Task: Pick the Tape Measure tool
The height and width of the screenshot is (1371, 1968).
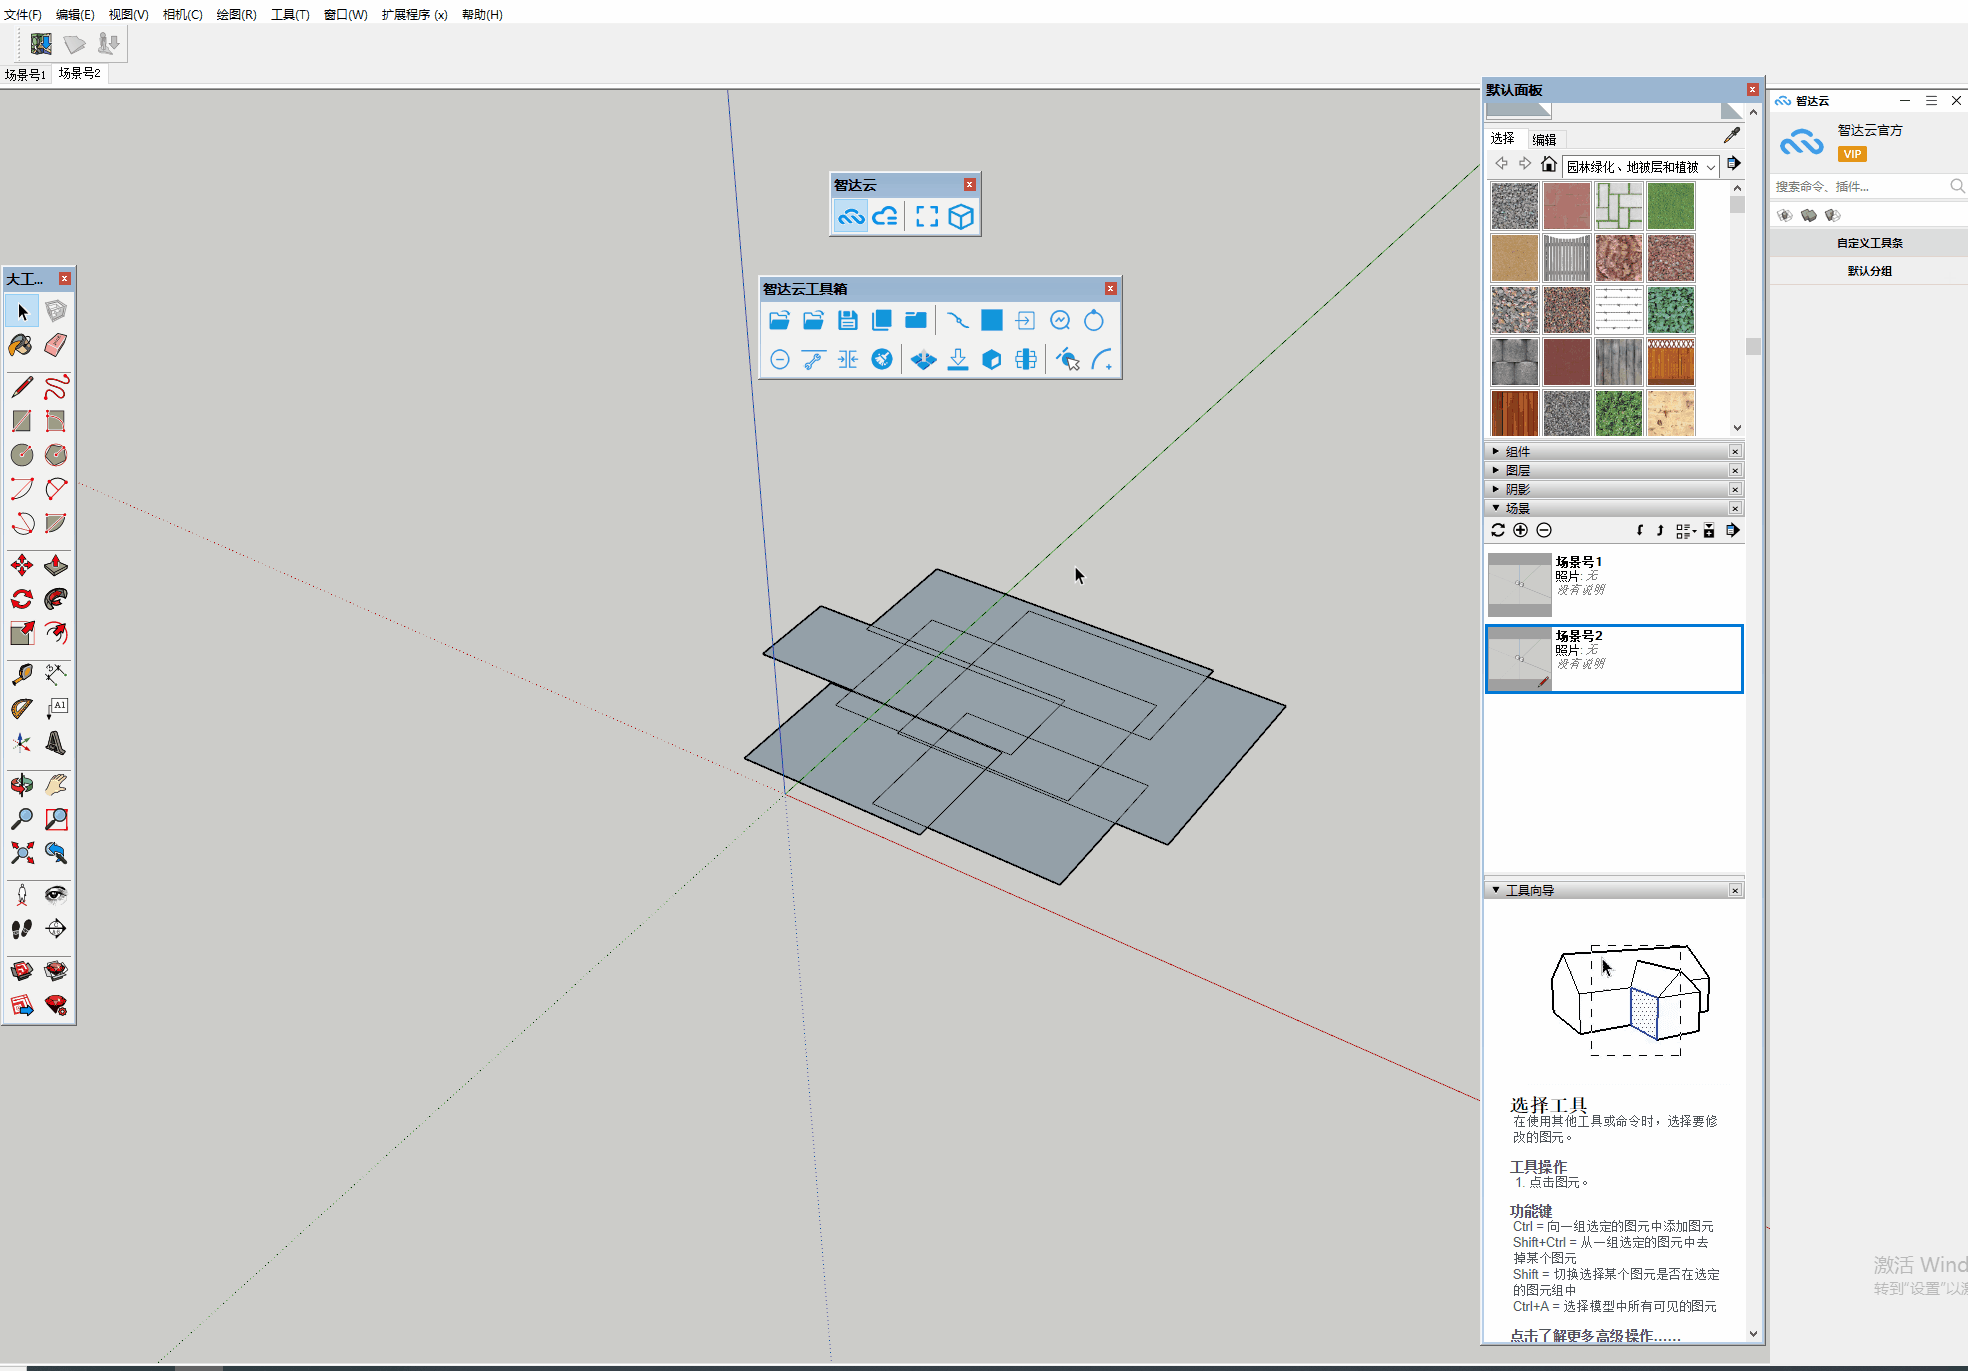Action: [21, 675]
